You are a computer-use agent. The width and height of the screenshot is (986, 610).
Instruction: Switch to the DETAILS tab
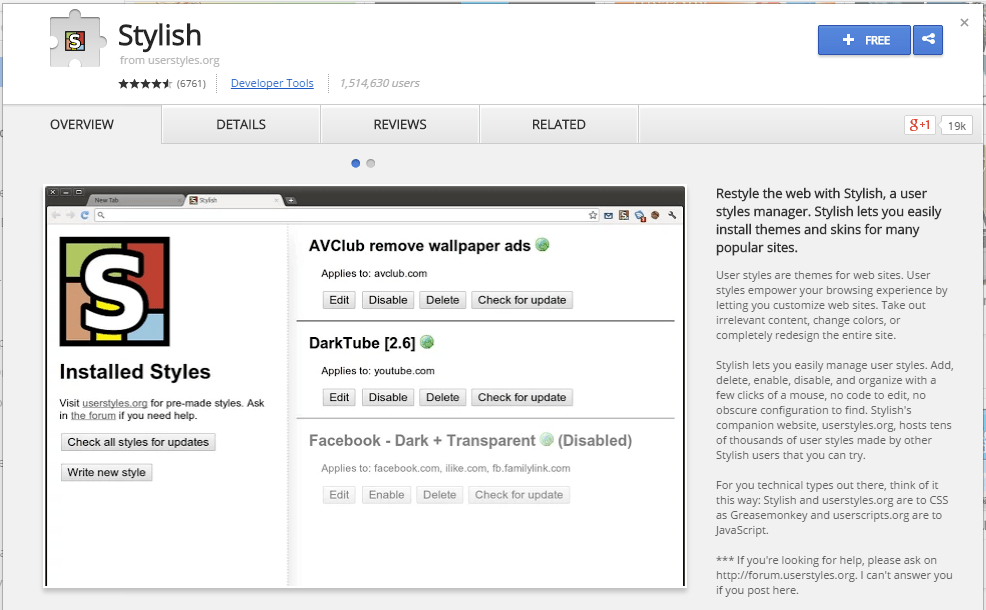(240, 124)
